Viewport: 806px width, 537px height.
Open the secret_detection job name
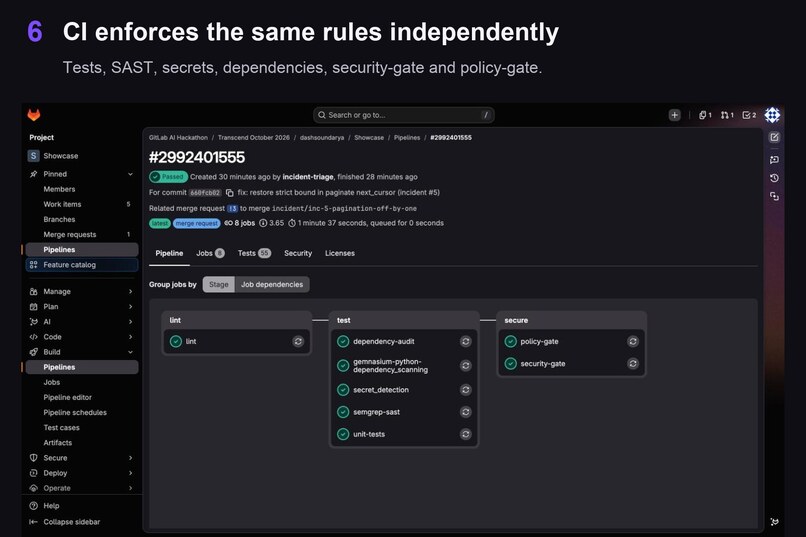pos(381,390)
